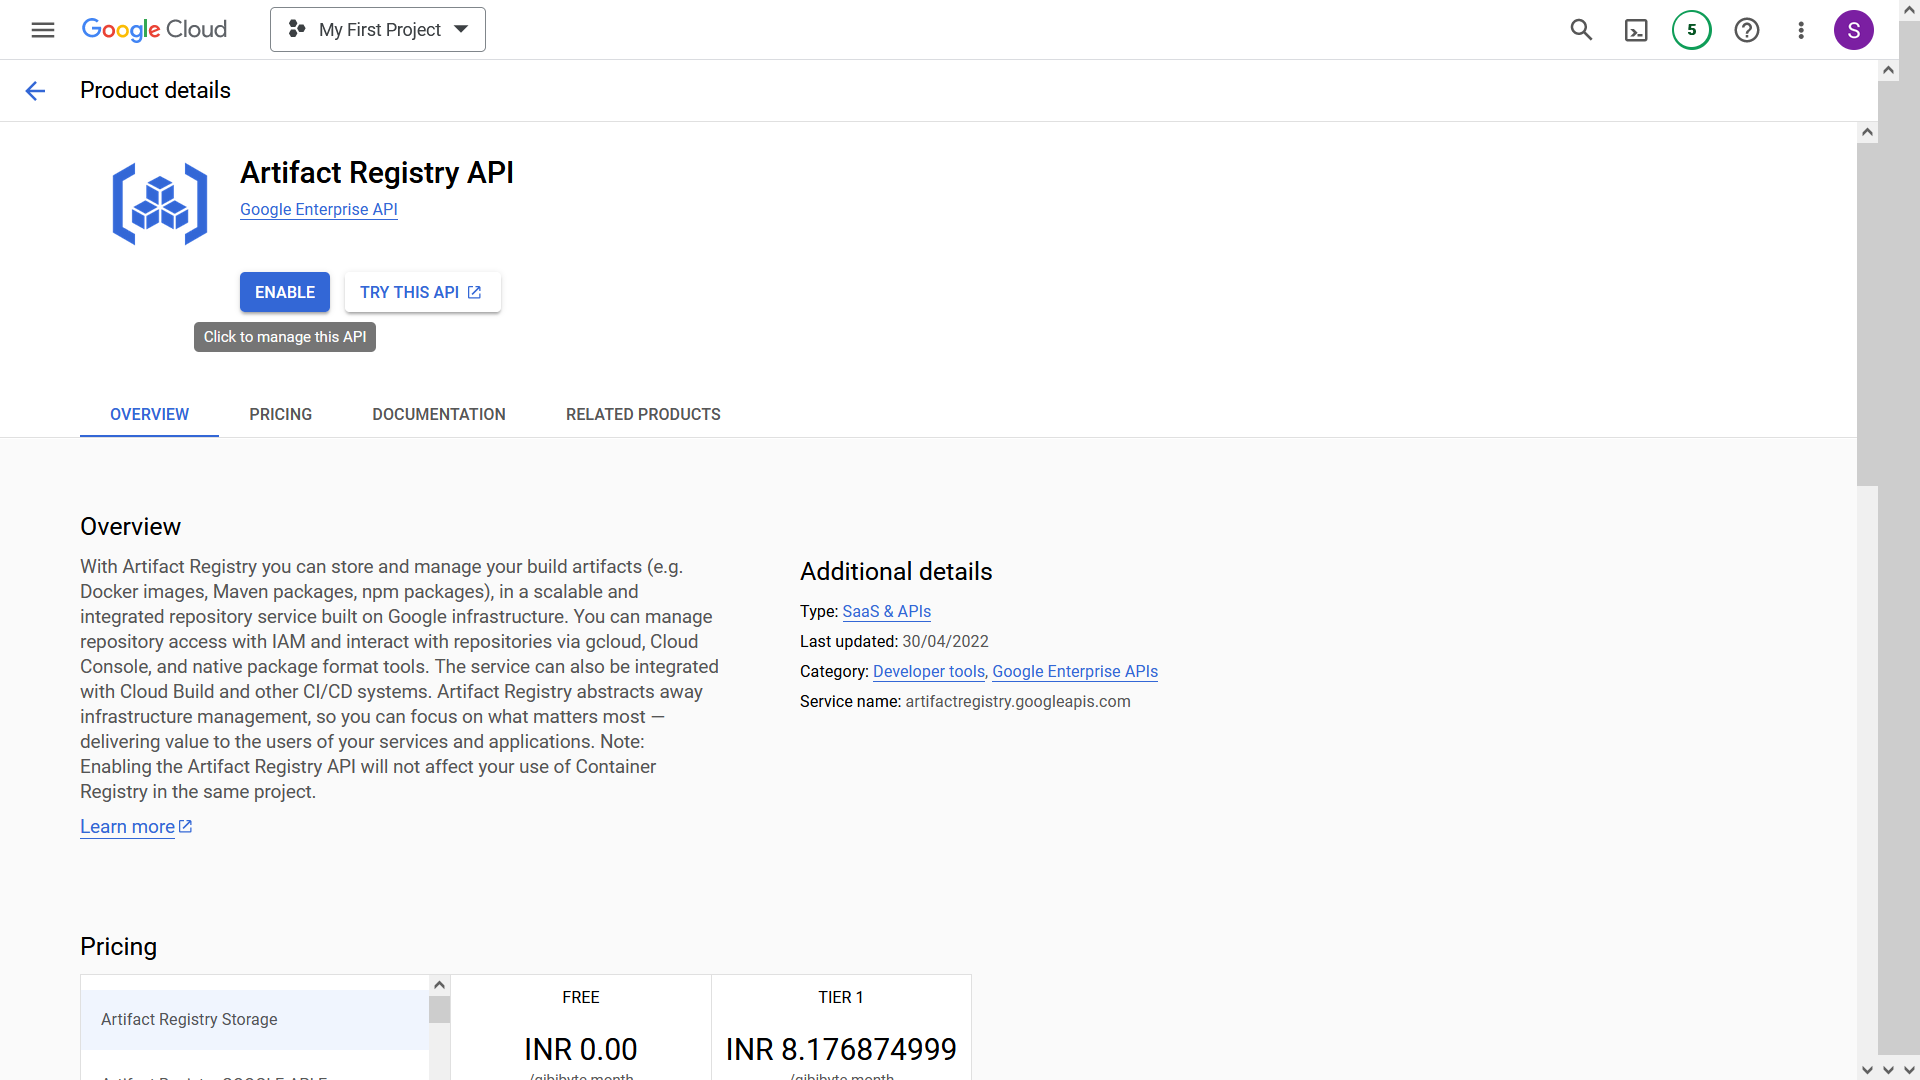Open the notifications badge showing 5
This screenshot has width=1920, height=1080.
point(1692,30)
